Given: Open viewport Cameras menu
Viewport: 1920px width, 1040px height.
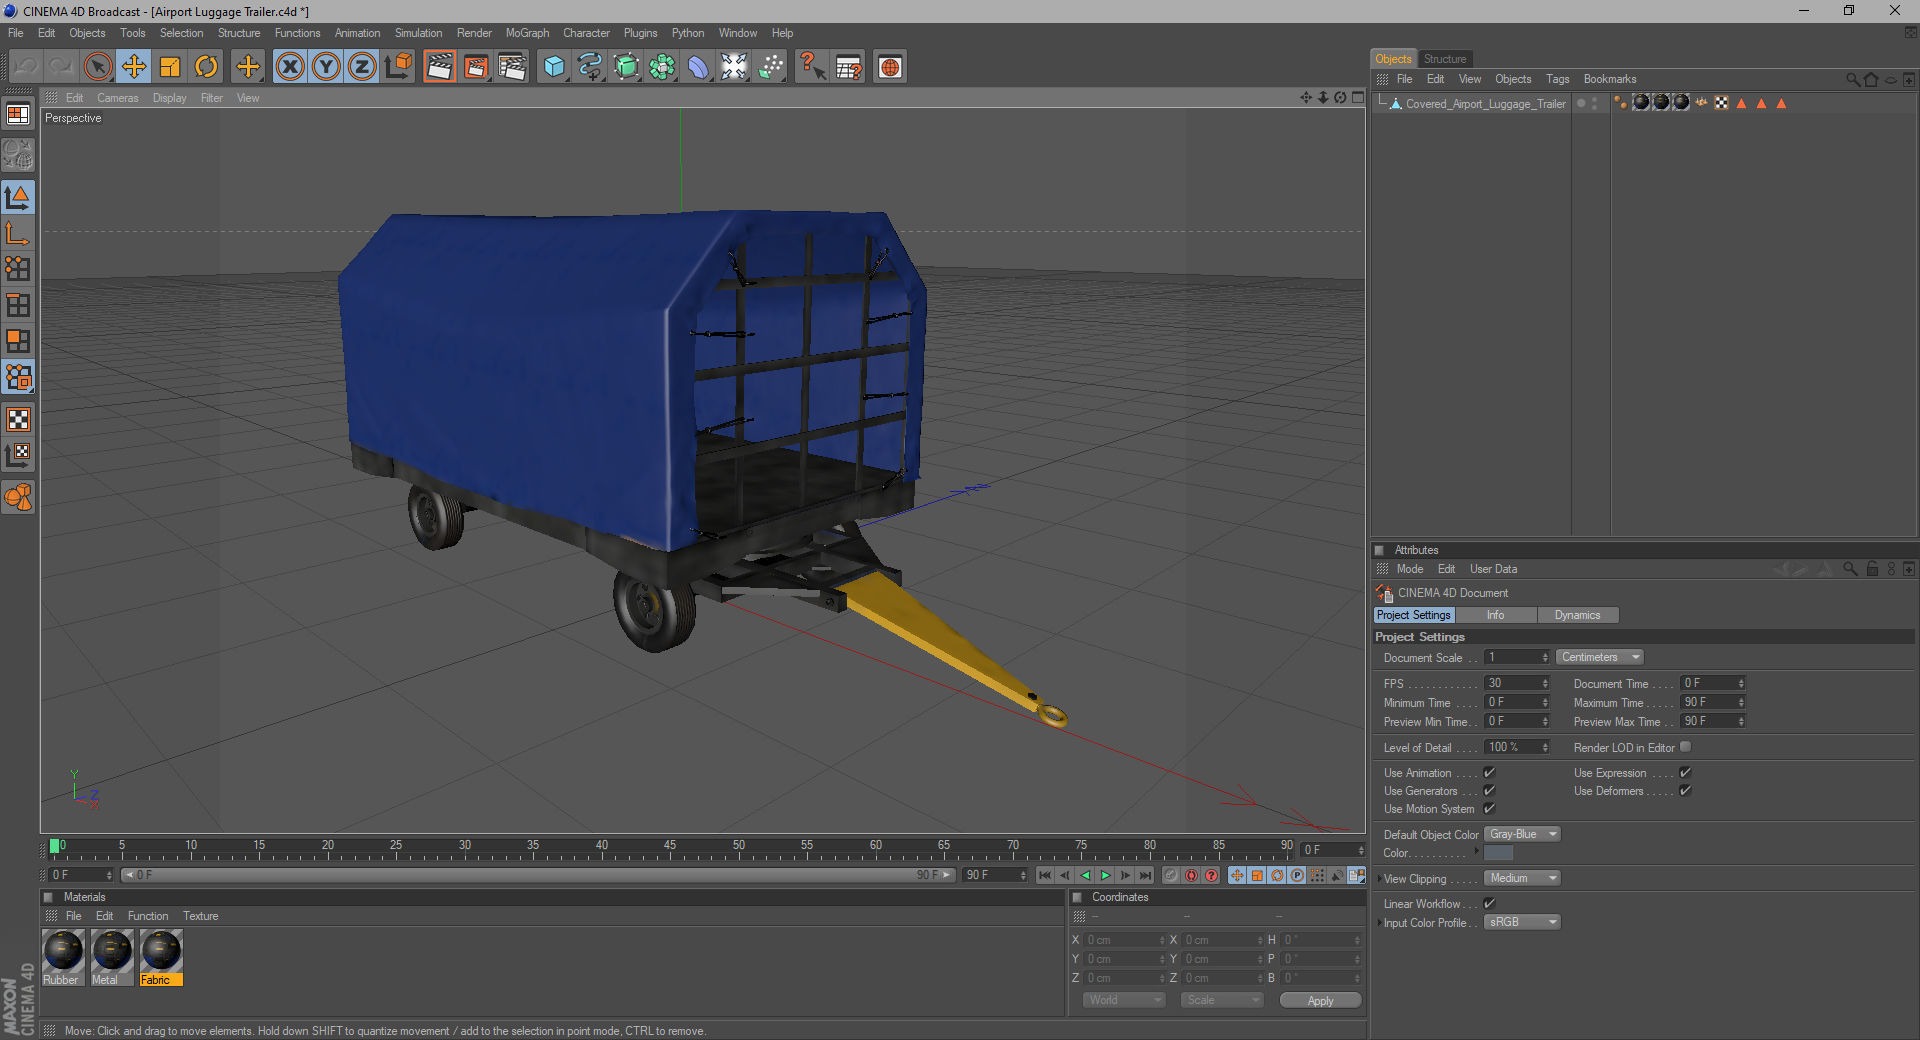Looking at the screenshot, I should [x=118, y=98].
